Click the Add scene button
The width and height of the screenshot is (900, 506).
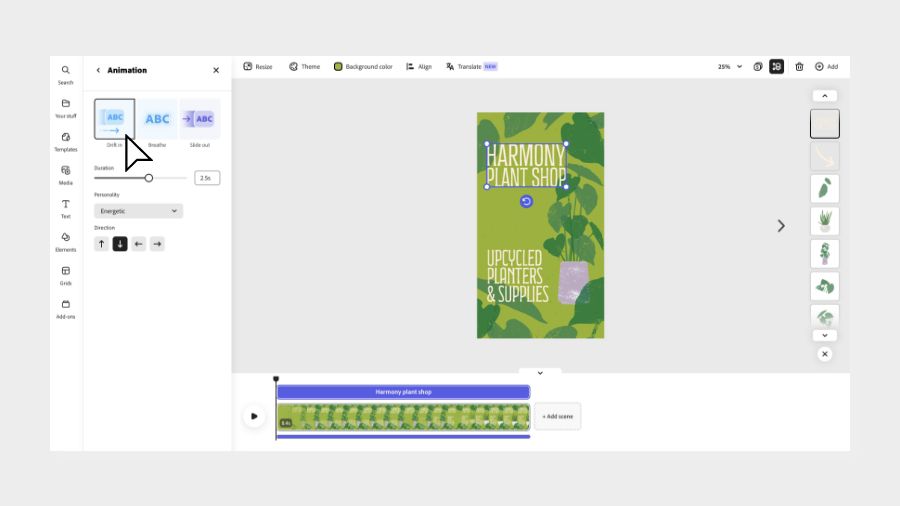(x=557, y=417)
